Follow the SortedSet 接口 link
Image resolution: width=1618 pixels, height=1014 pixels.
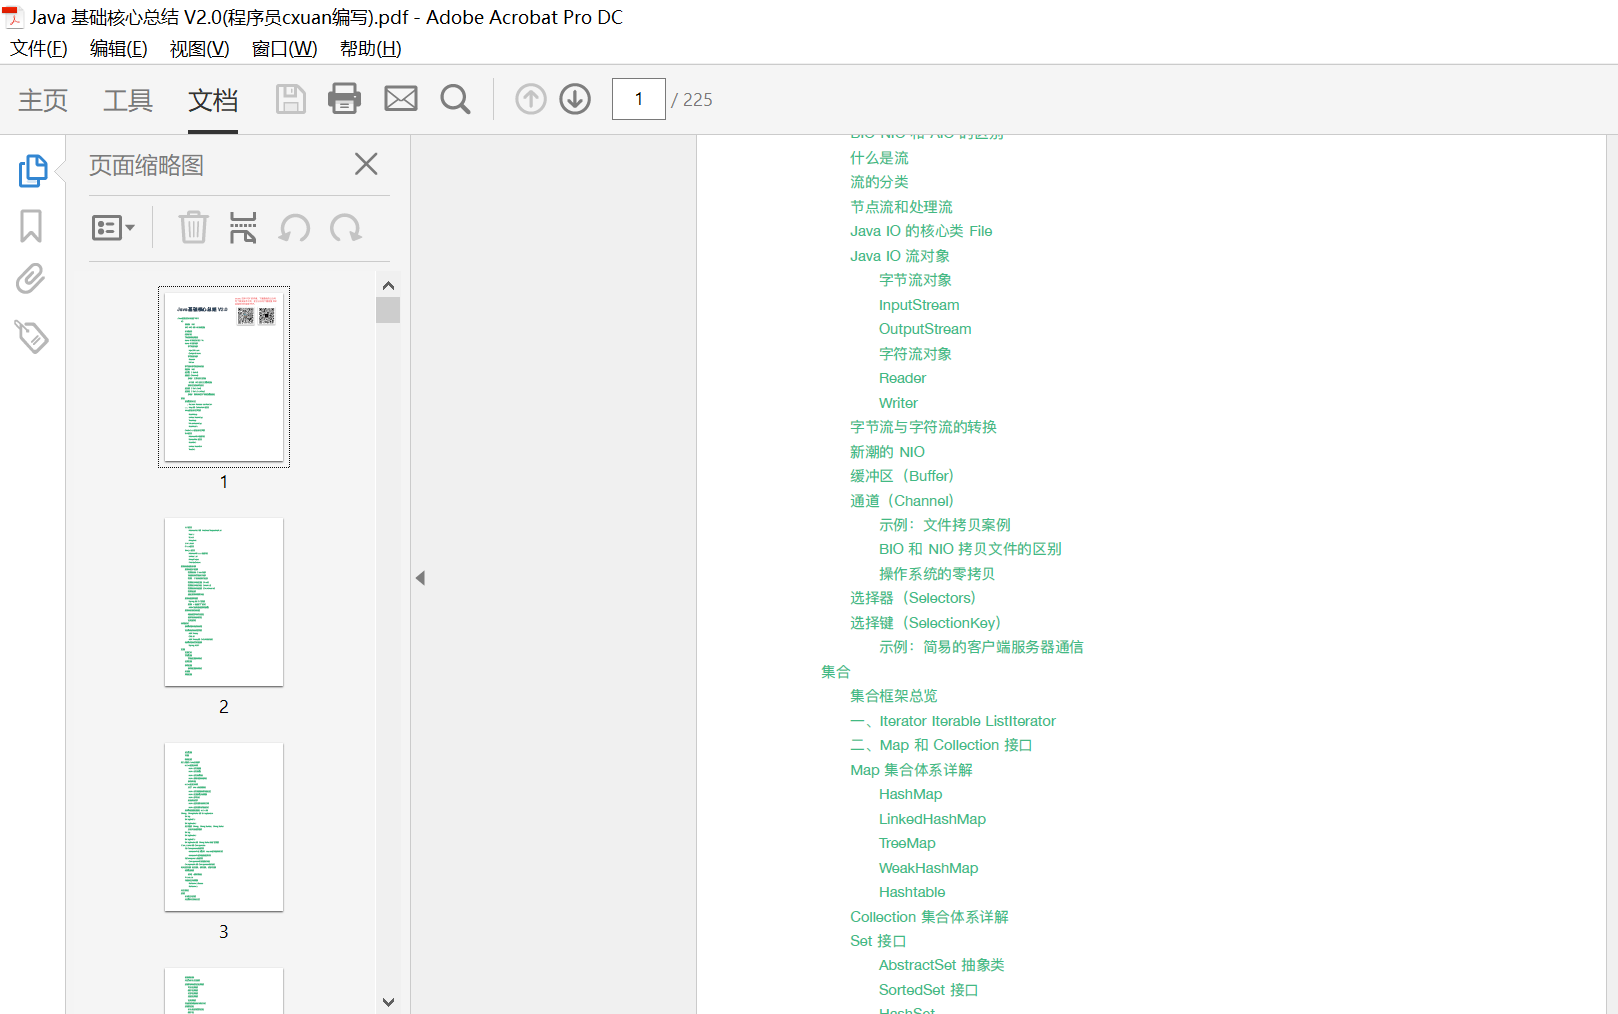click(x=928, y=990)
